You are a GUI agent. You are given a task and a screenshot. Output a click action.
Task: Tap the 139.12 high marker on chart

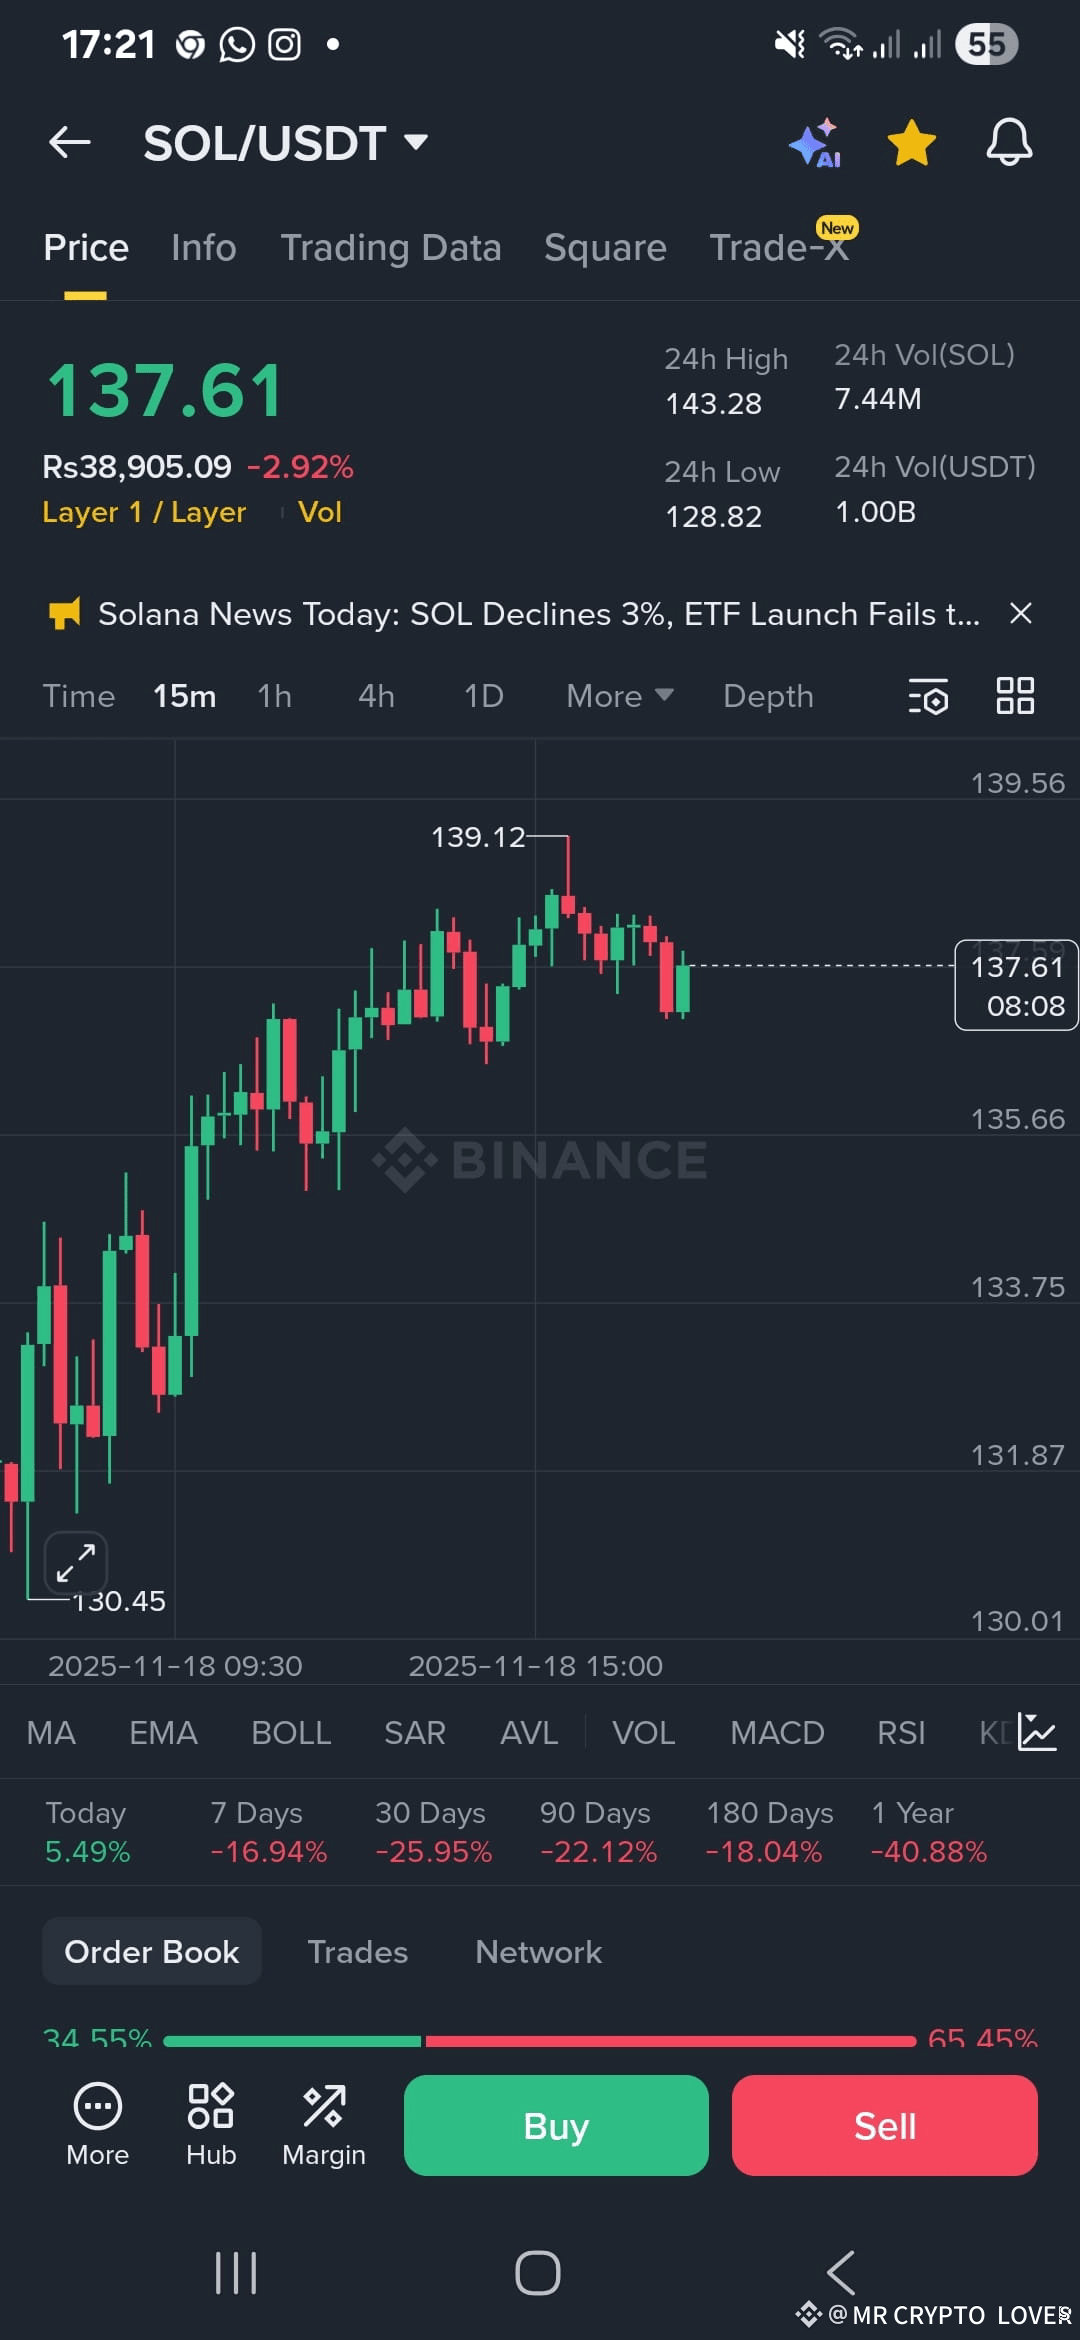pos(478,837)
